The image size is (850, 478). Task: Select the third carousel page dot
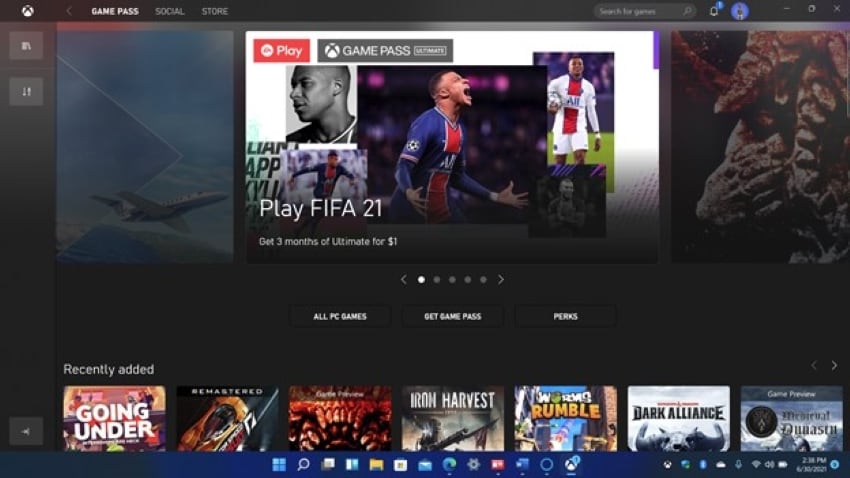click(x=452, y=280)
